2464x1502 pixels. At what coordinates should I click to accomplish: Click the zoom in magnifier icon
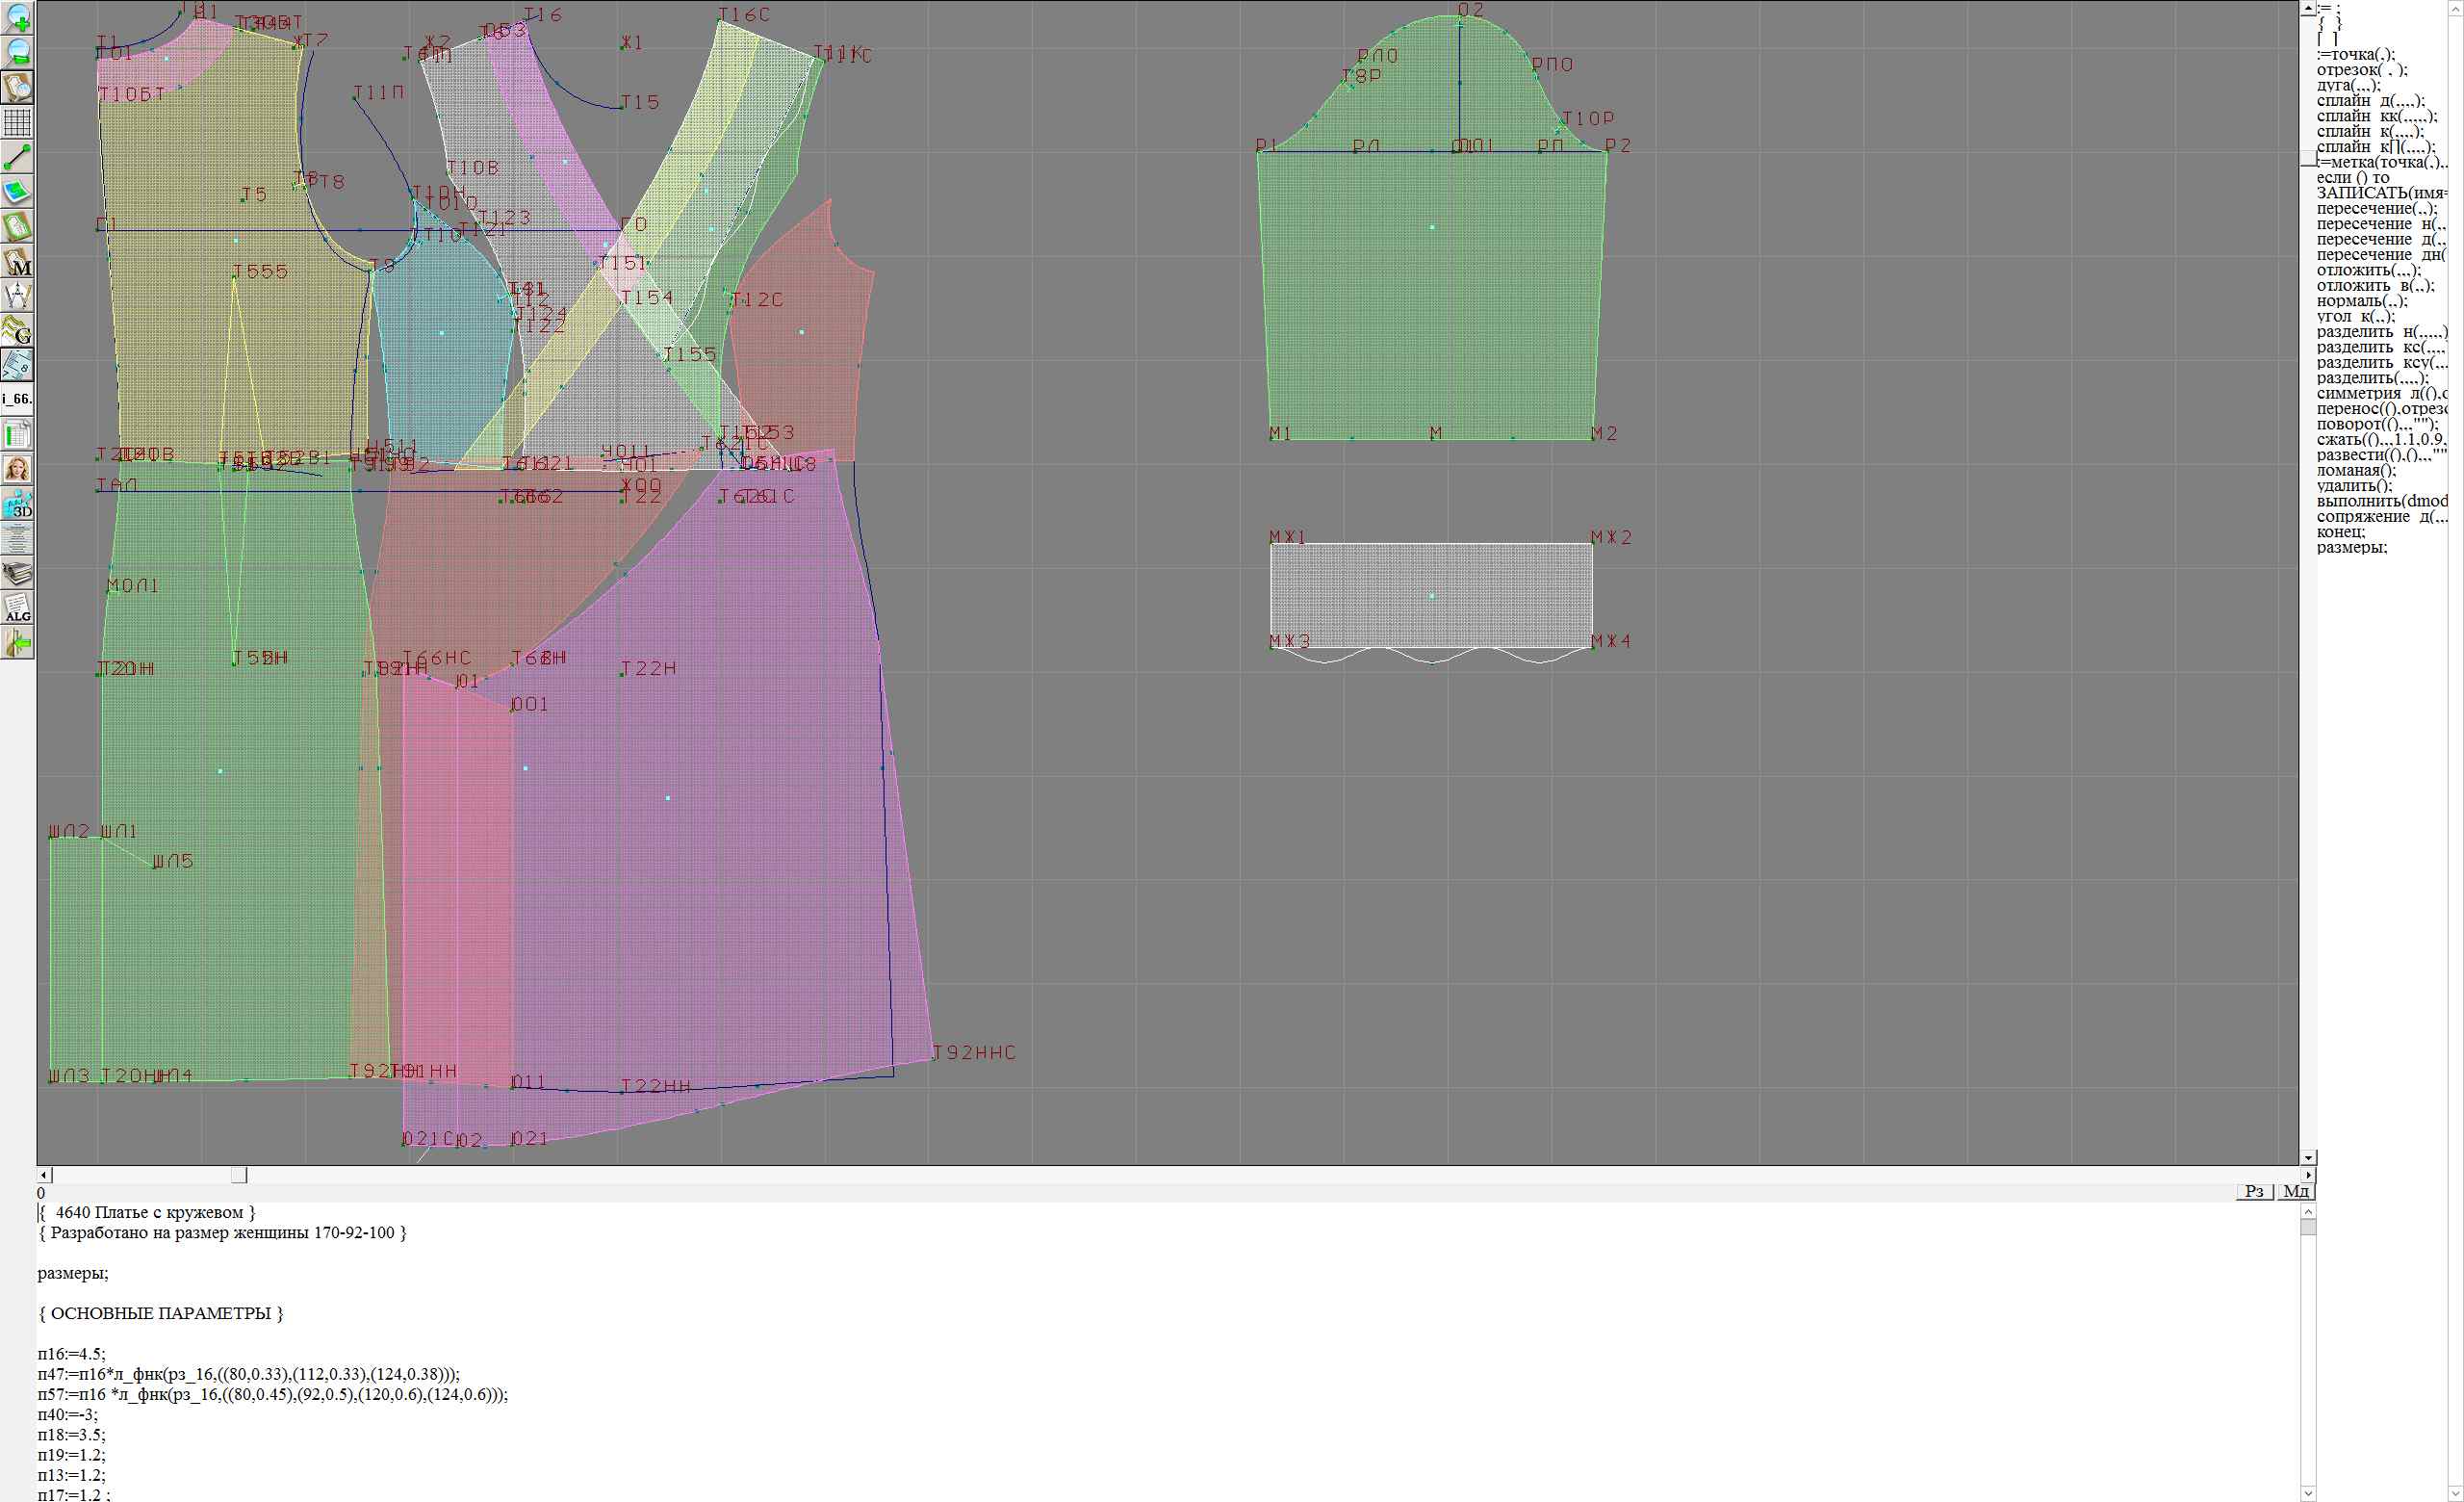(x=17, y=17)
